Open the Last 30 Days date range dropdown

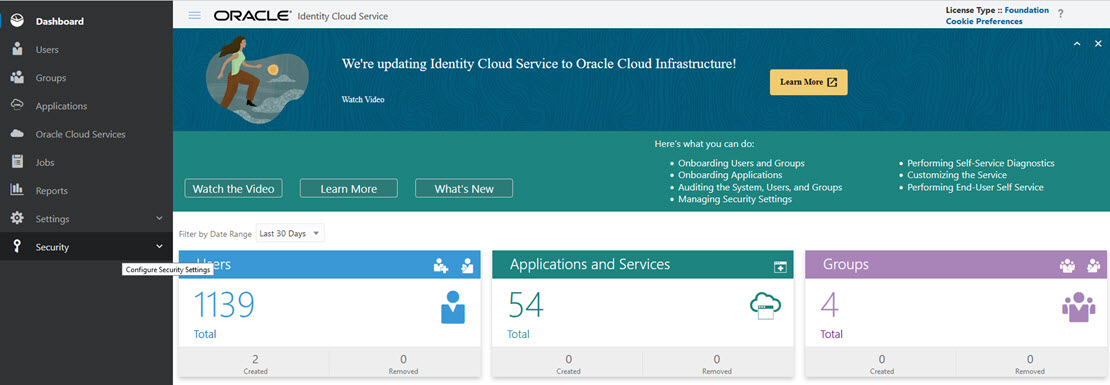(290, 233)
